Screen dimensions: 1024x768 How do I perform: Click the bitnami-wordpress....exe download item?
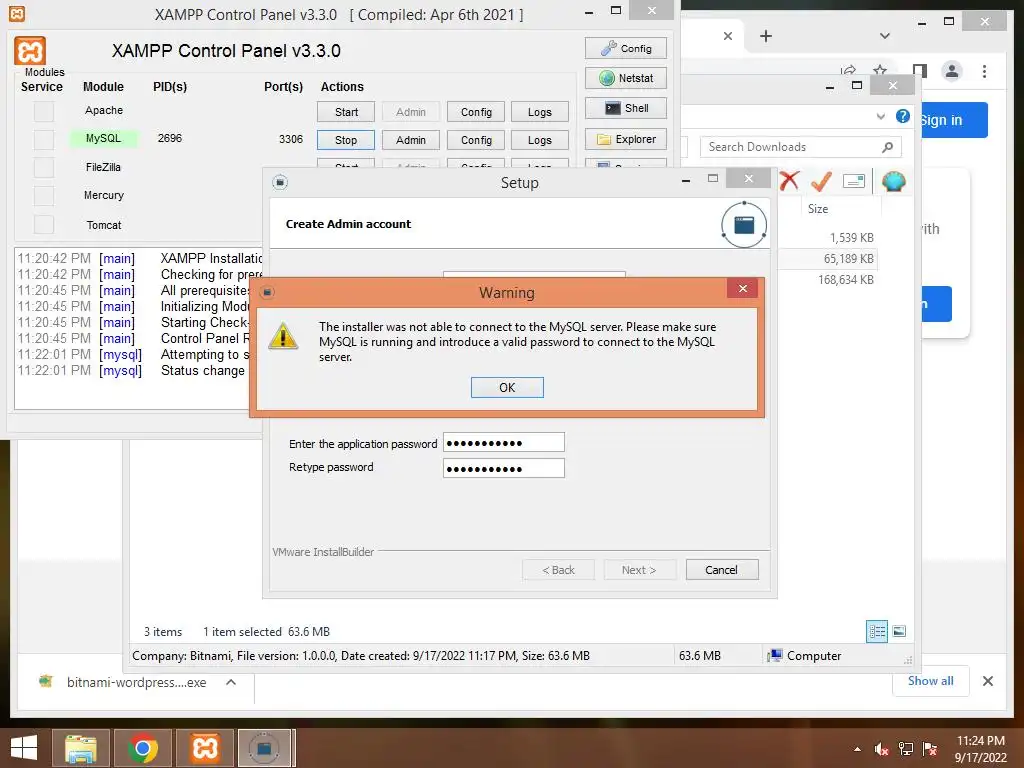[x=136, y=682]
